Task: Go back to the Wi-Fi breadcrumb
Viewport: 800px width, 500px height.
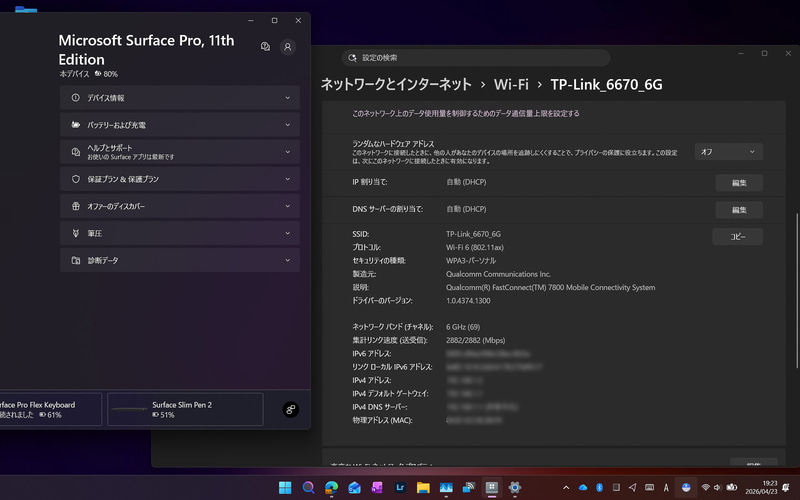Action: (511, 84)
